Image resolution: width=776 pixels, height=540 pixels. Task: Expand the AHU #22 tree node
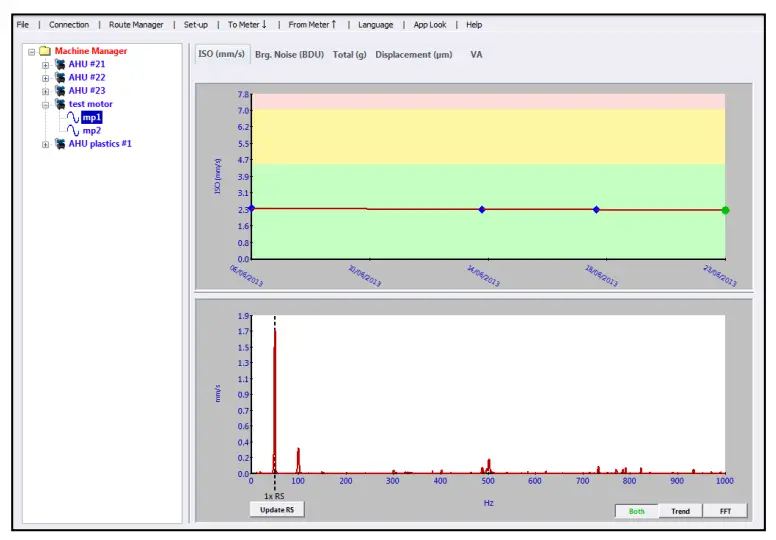click(x=46, y=78)
